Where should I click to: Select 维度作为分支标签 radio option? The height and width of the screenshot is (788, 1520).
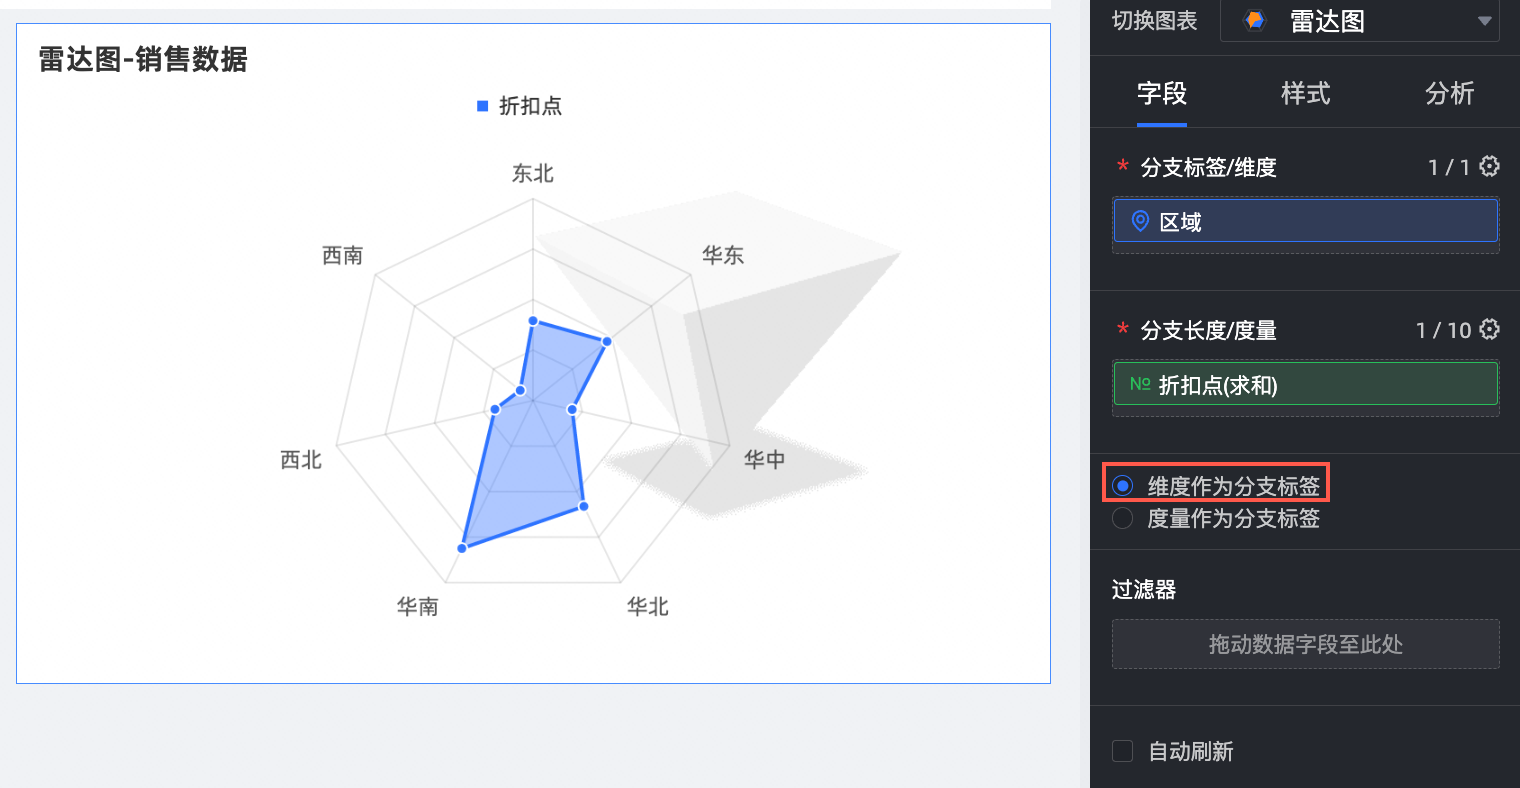(1123, 486)
